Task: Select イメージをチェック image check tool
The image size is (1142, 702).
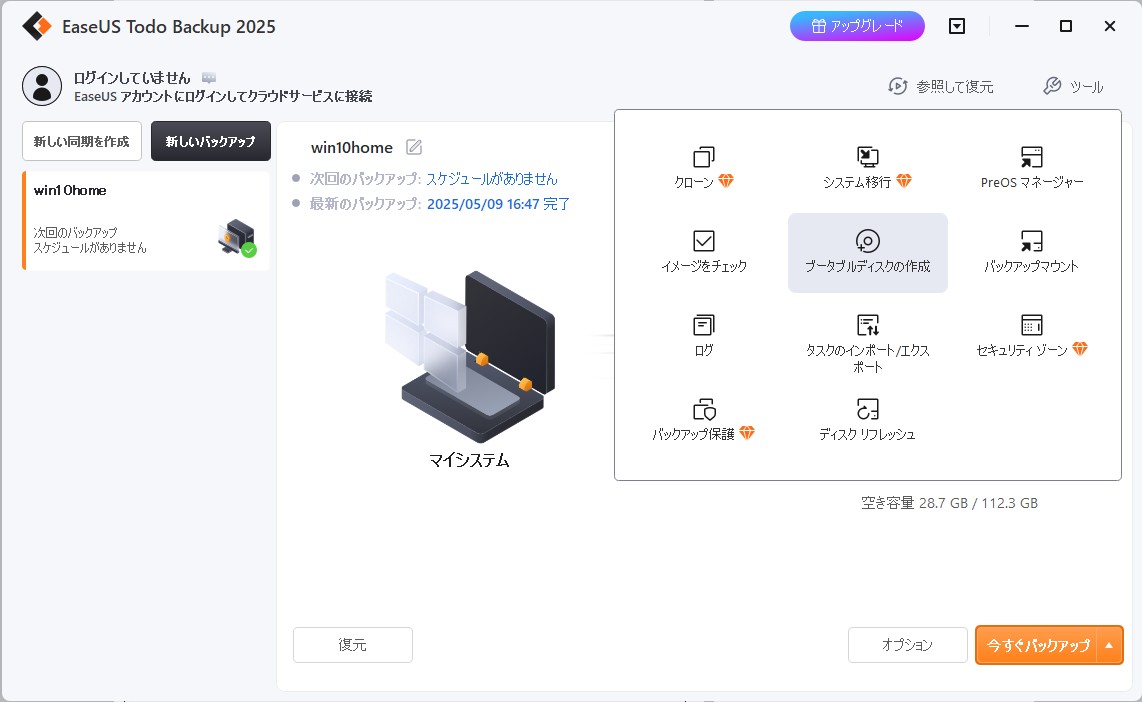Action: pyautogui.click(x=704, y=252)
